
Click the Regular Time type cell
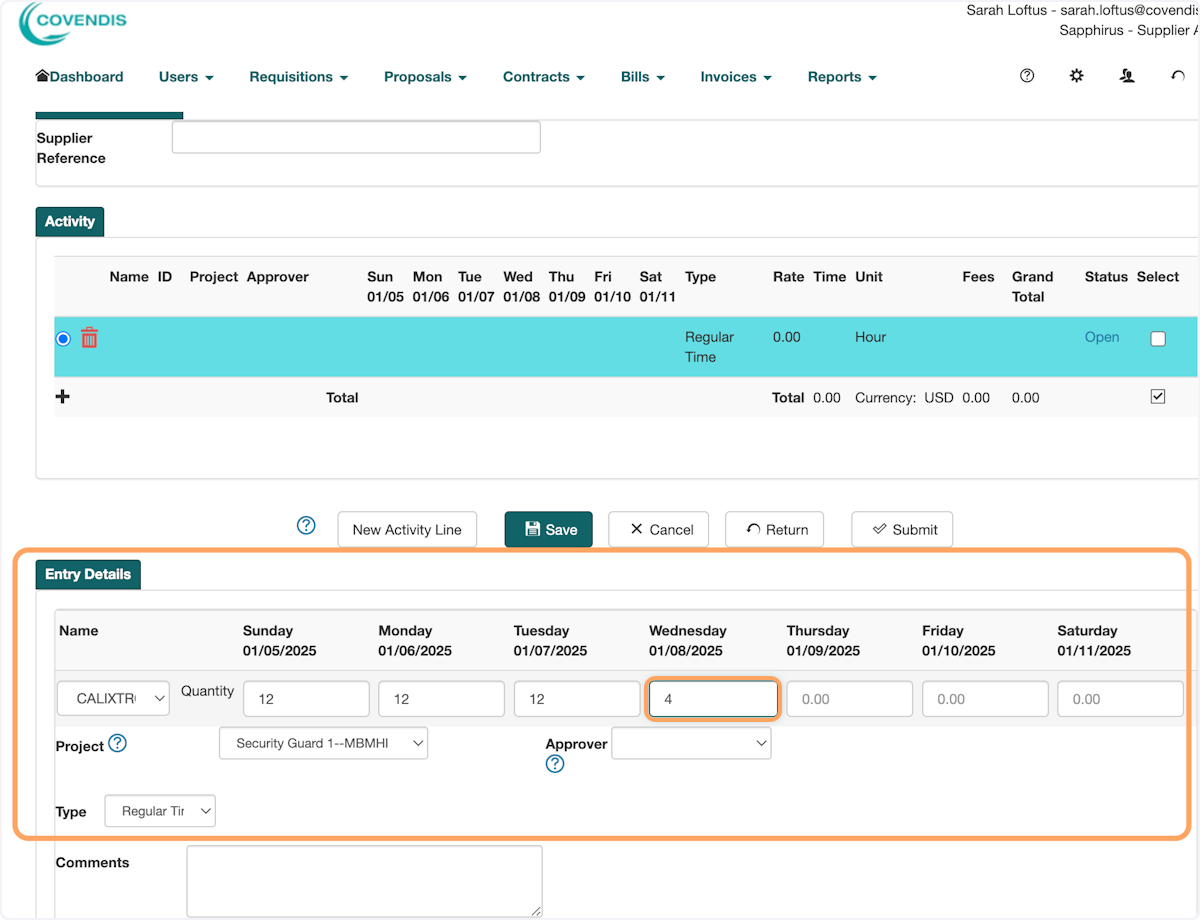click(709, 347)
